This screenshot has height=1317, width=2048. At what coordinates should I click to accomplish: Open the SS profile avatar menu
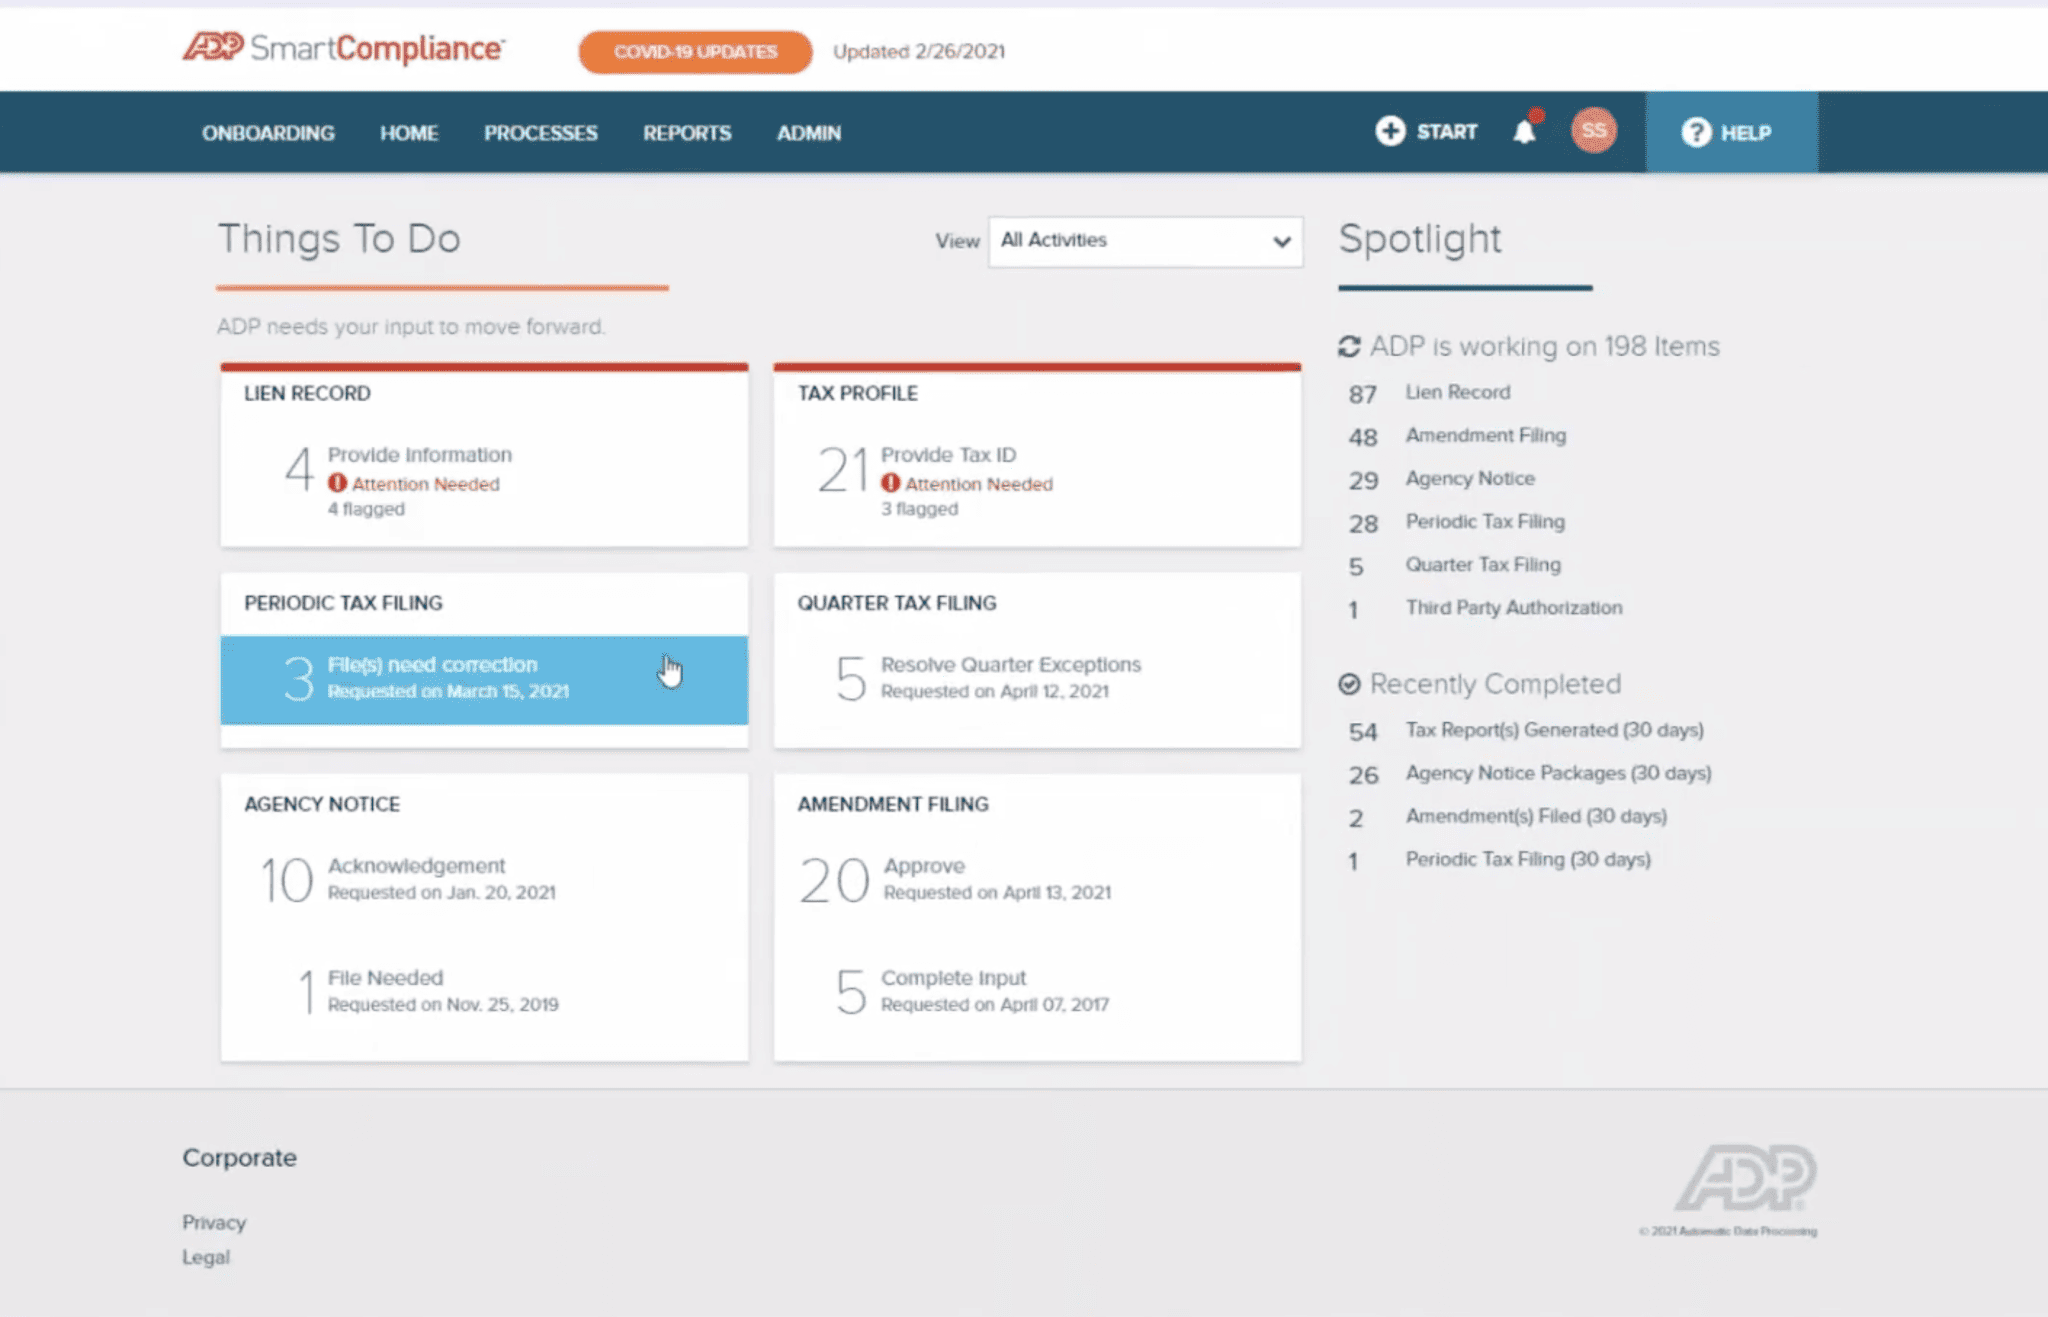tap(1594, 130)
